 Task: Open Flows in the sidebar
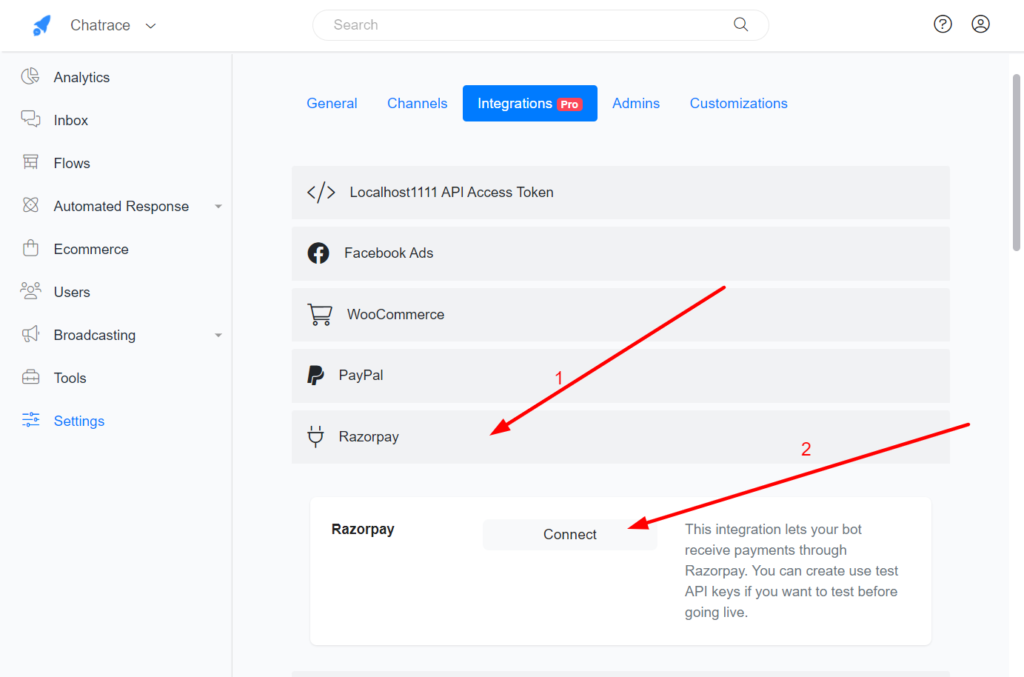[x=72, y=163]
